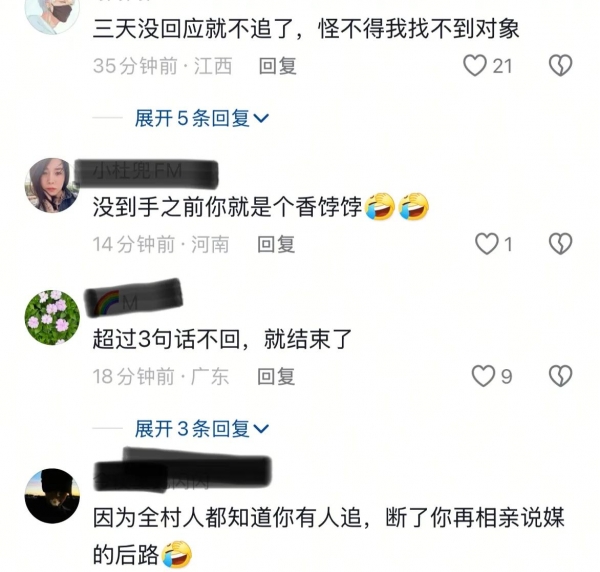Reply to the 14分钟前 Henan comment
600x572 pixels.
coord(276,244)
